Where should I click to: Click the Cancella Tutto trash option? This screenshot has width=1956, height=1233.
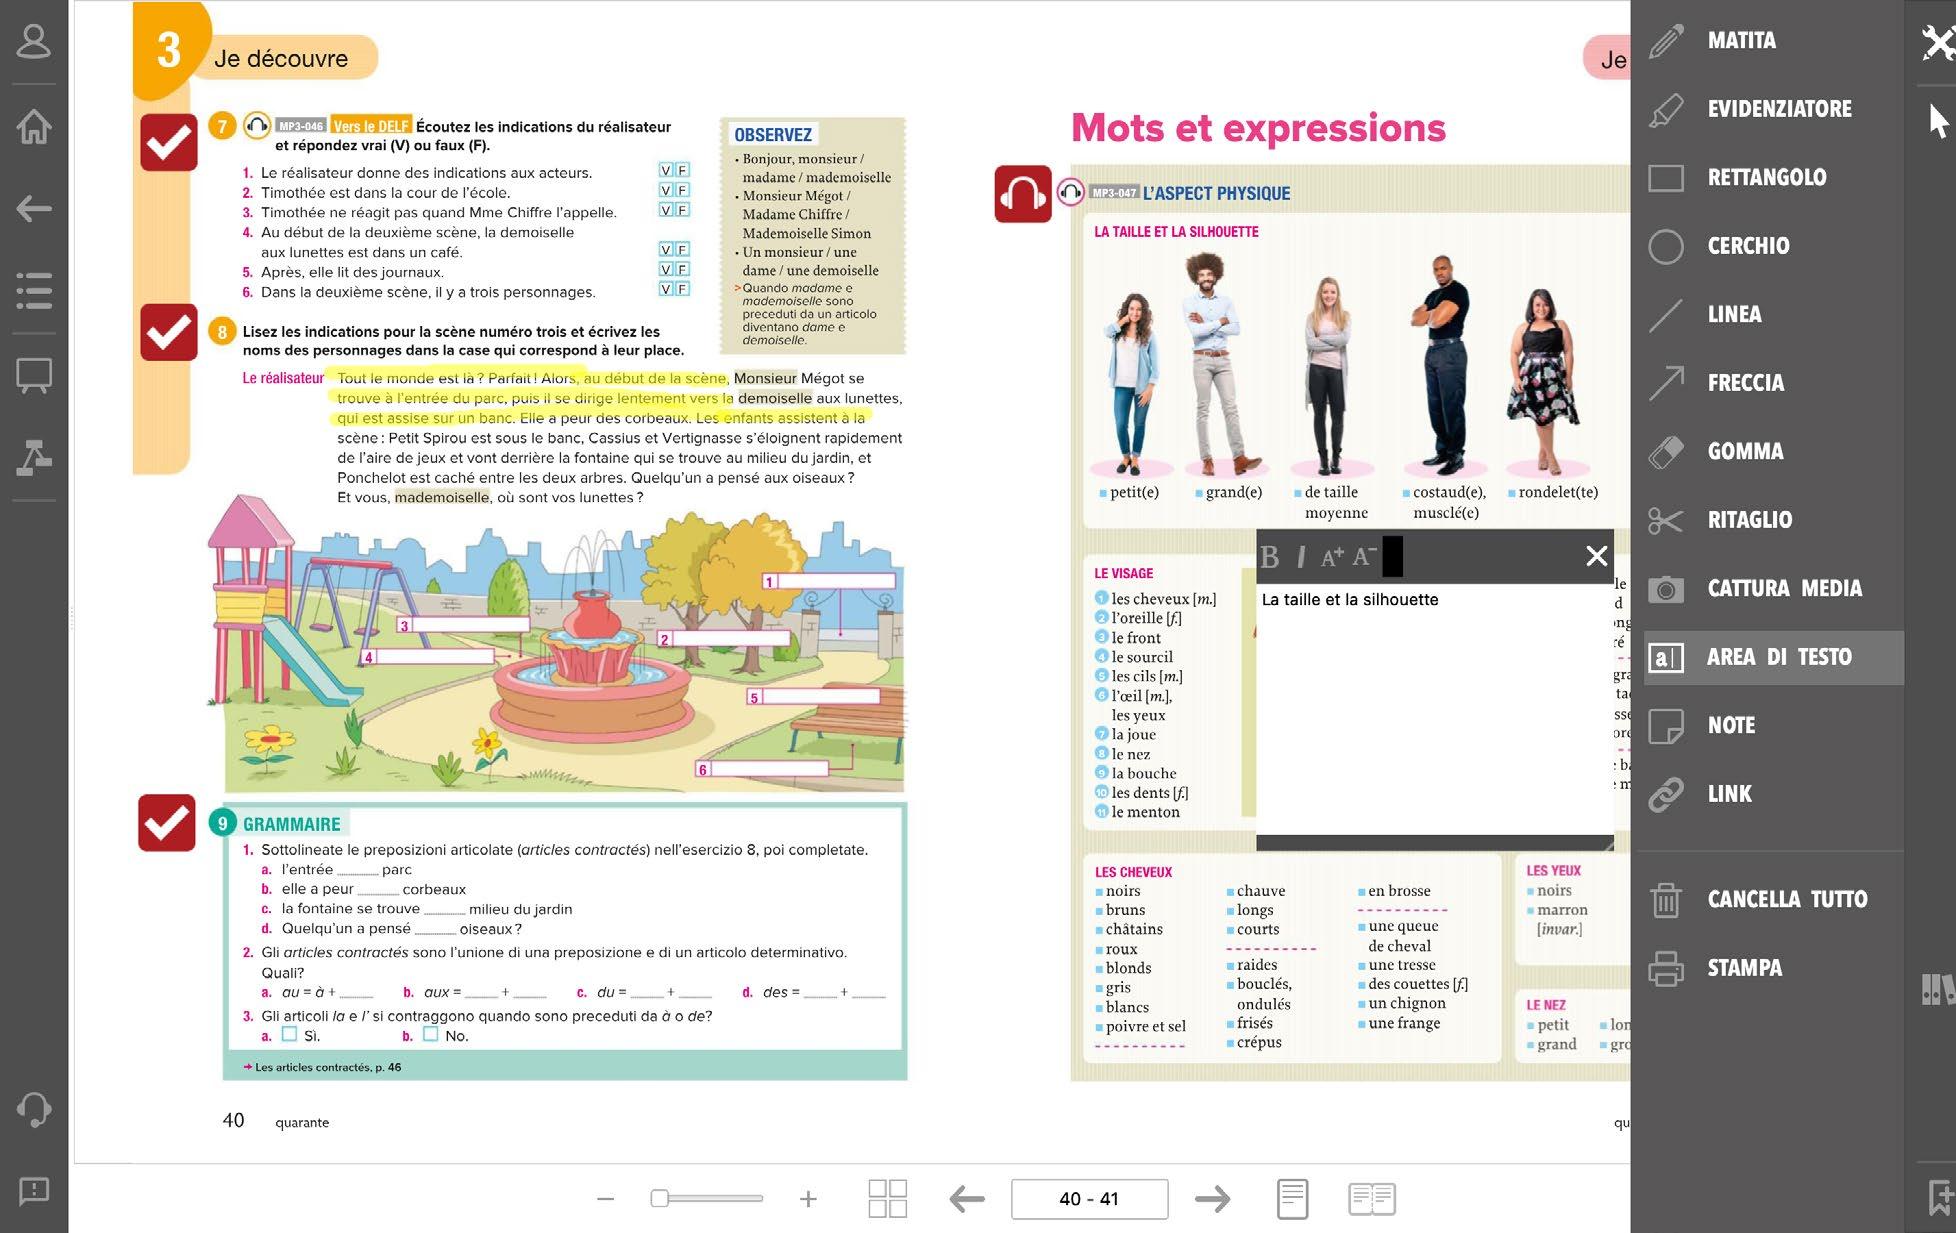(1785, 900)
